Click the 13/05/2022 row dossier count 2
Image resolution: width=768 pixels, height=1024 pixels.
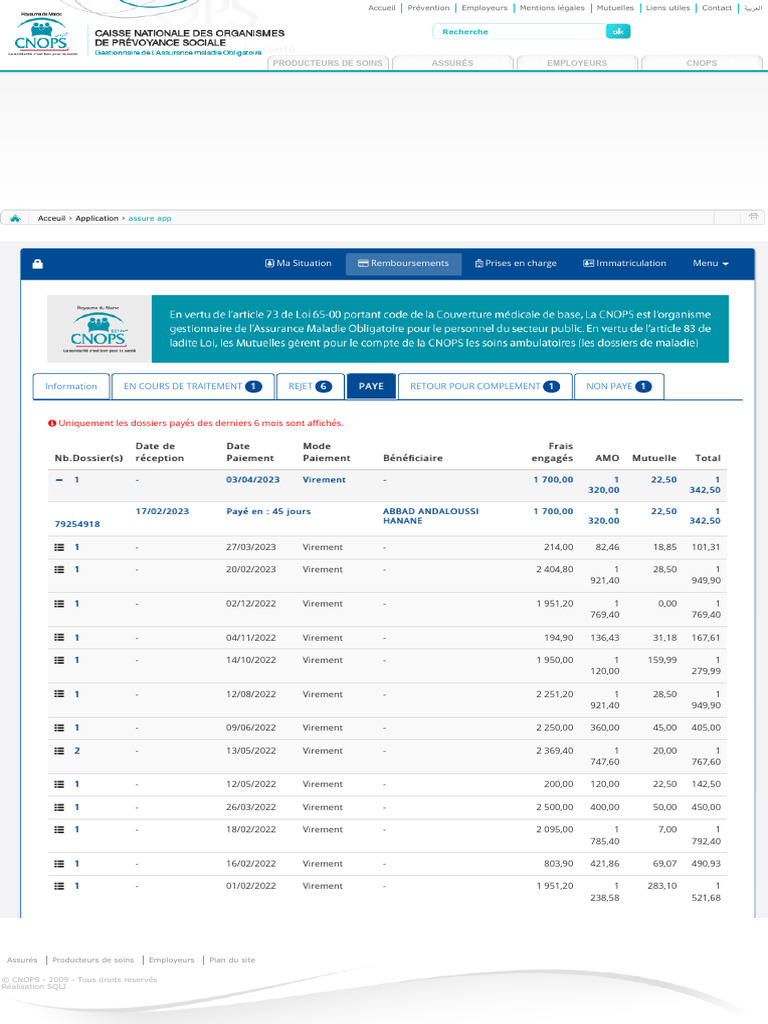pos(77,751)
